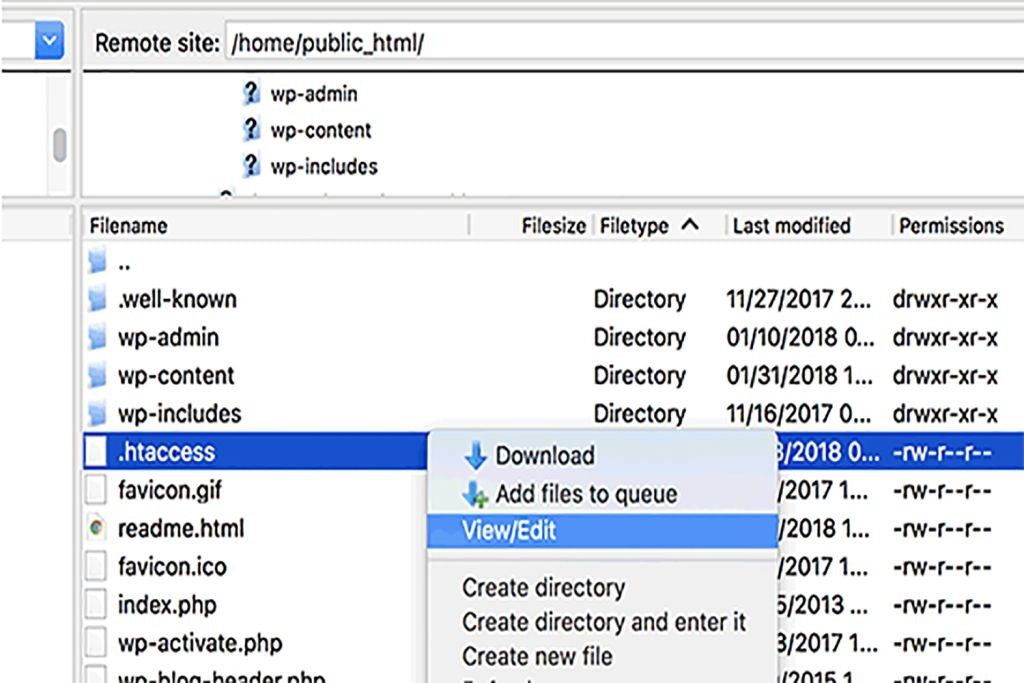Select the index.php file name
1024x683 pixels.
click(x=167, y=605)
